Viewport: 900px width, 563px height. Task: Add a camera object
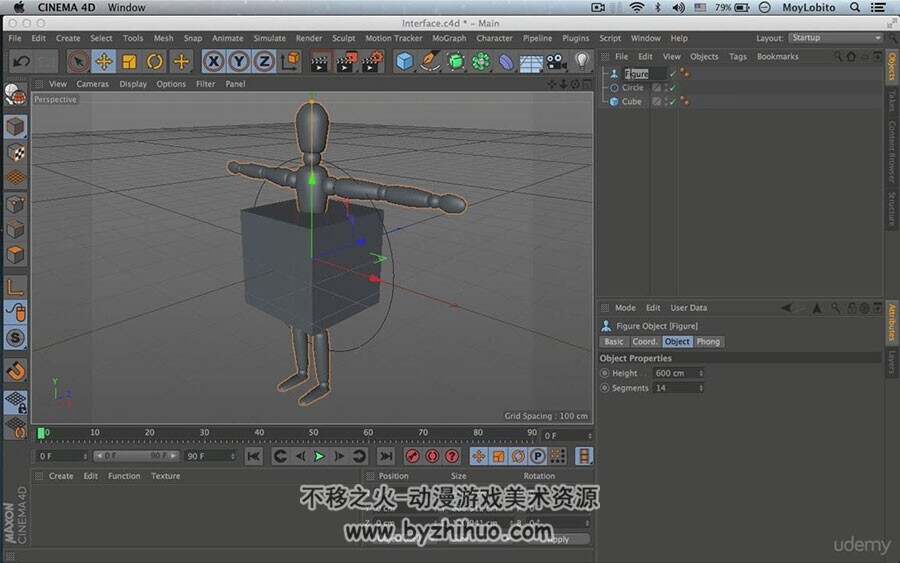coord(556,61)
